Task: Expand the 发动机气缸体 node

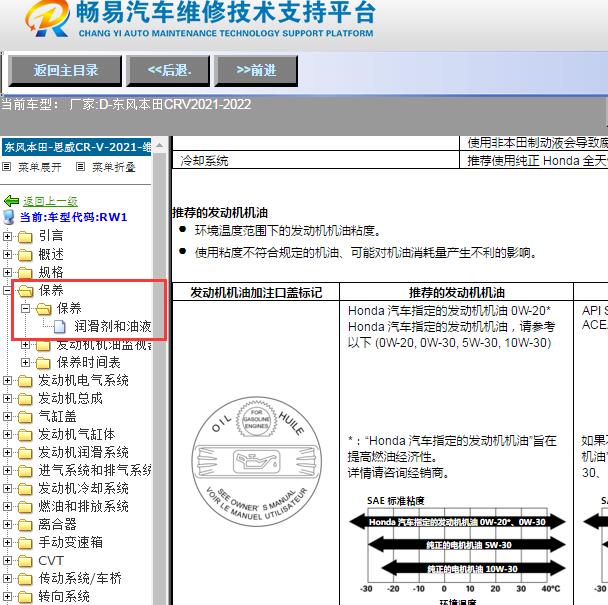Action: pyautogui.click(x=7, y=434)
